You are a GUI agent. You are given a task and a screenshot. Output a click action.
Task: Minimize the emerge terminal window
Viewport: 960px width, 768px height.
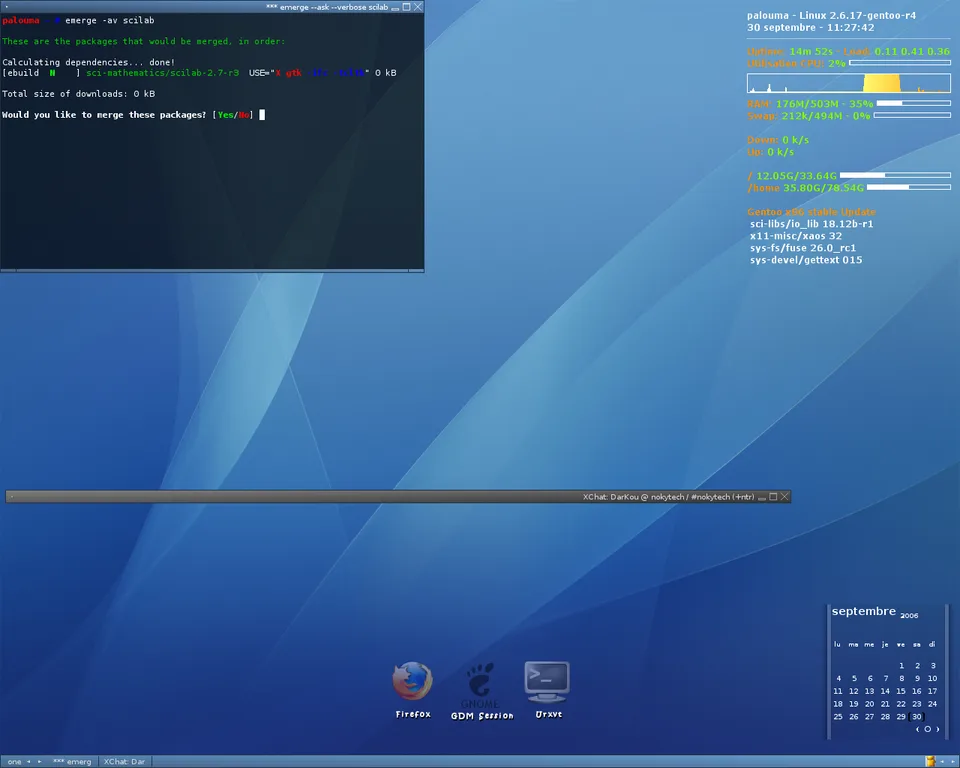click(x=396, y=7)
